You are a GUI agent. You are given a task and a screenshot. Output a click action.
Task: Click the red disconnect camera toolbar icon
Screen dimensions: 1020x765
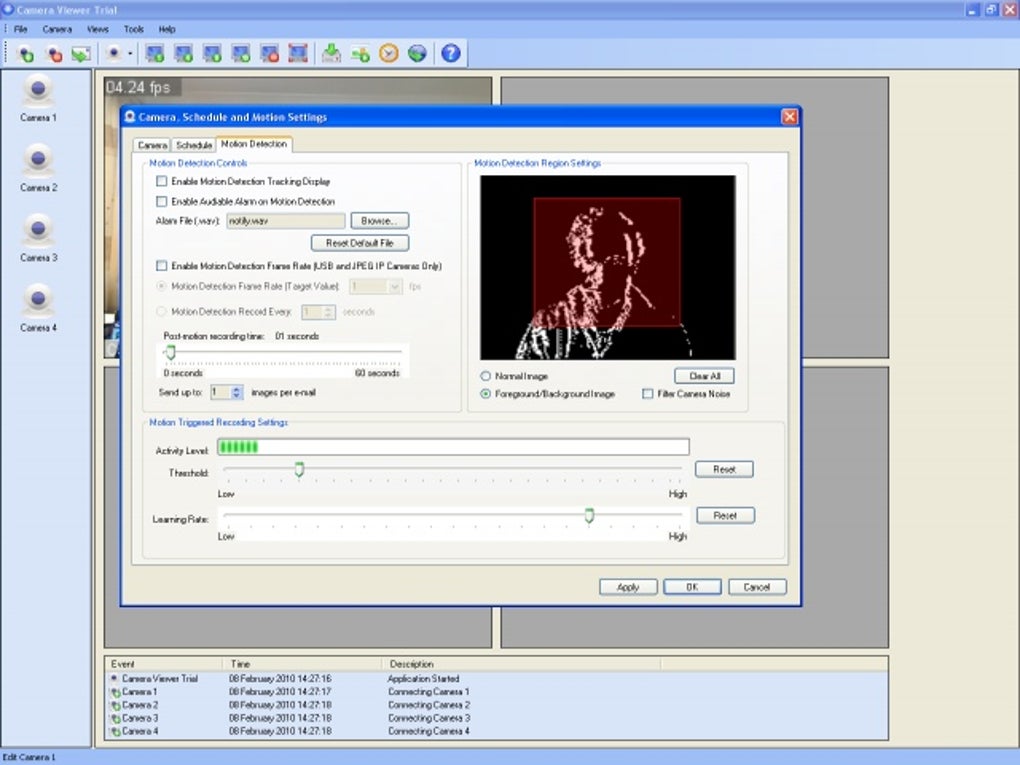pyautogui.click(x=55, y=53)
